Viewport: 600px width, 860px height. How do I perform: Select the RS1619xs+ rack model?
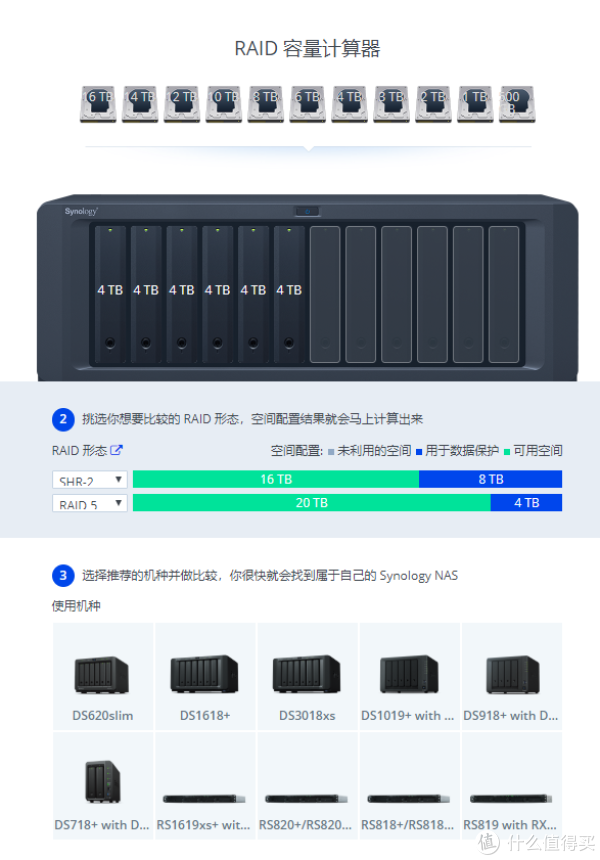pos(205,785)
